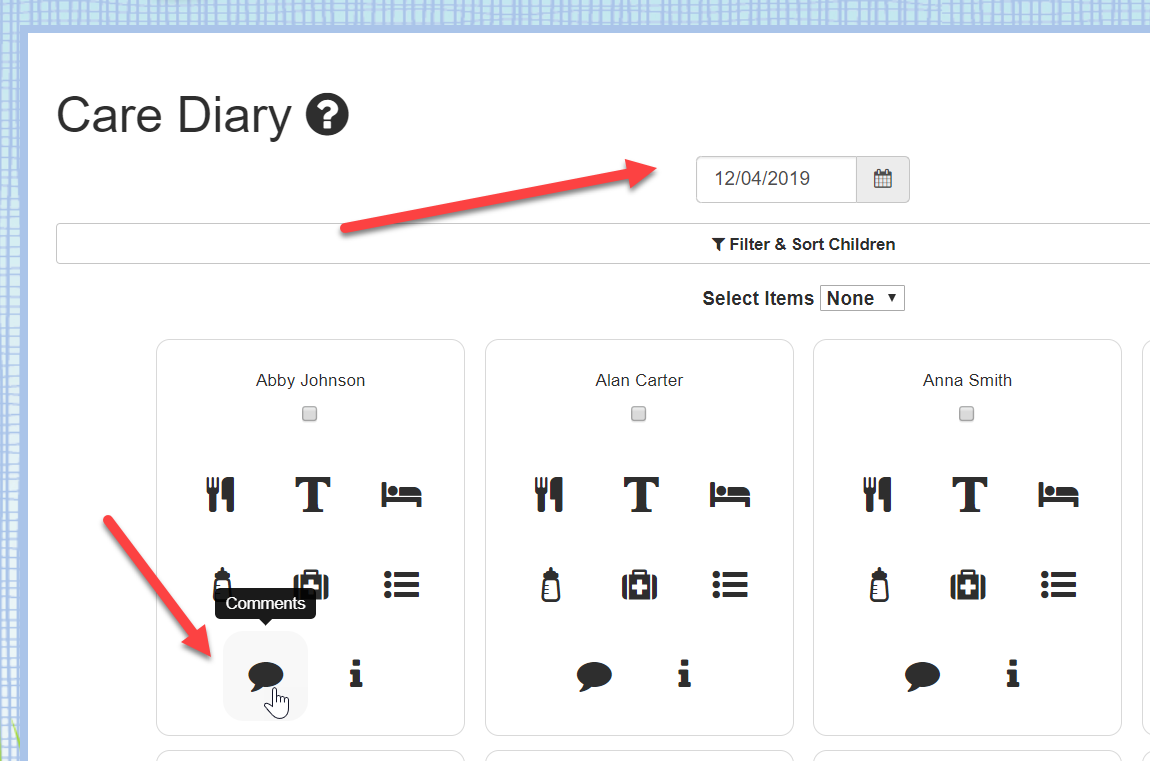
Task: Expand Filter & Sort Children panel
Action: pyautogui.click(x=603, y=244)
